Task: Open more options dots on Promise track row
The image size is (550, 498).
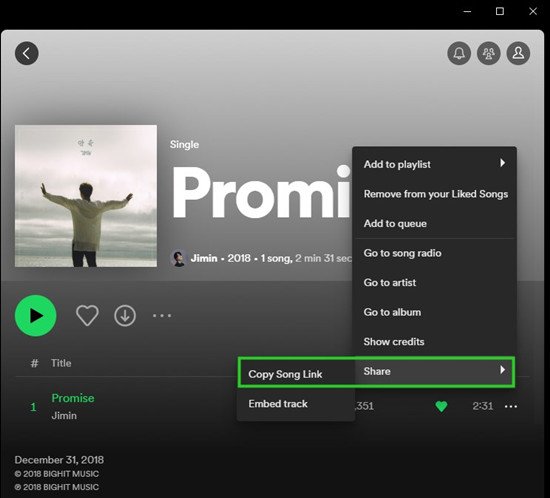Action: click(x=511, y=406)
